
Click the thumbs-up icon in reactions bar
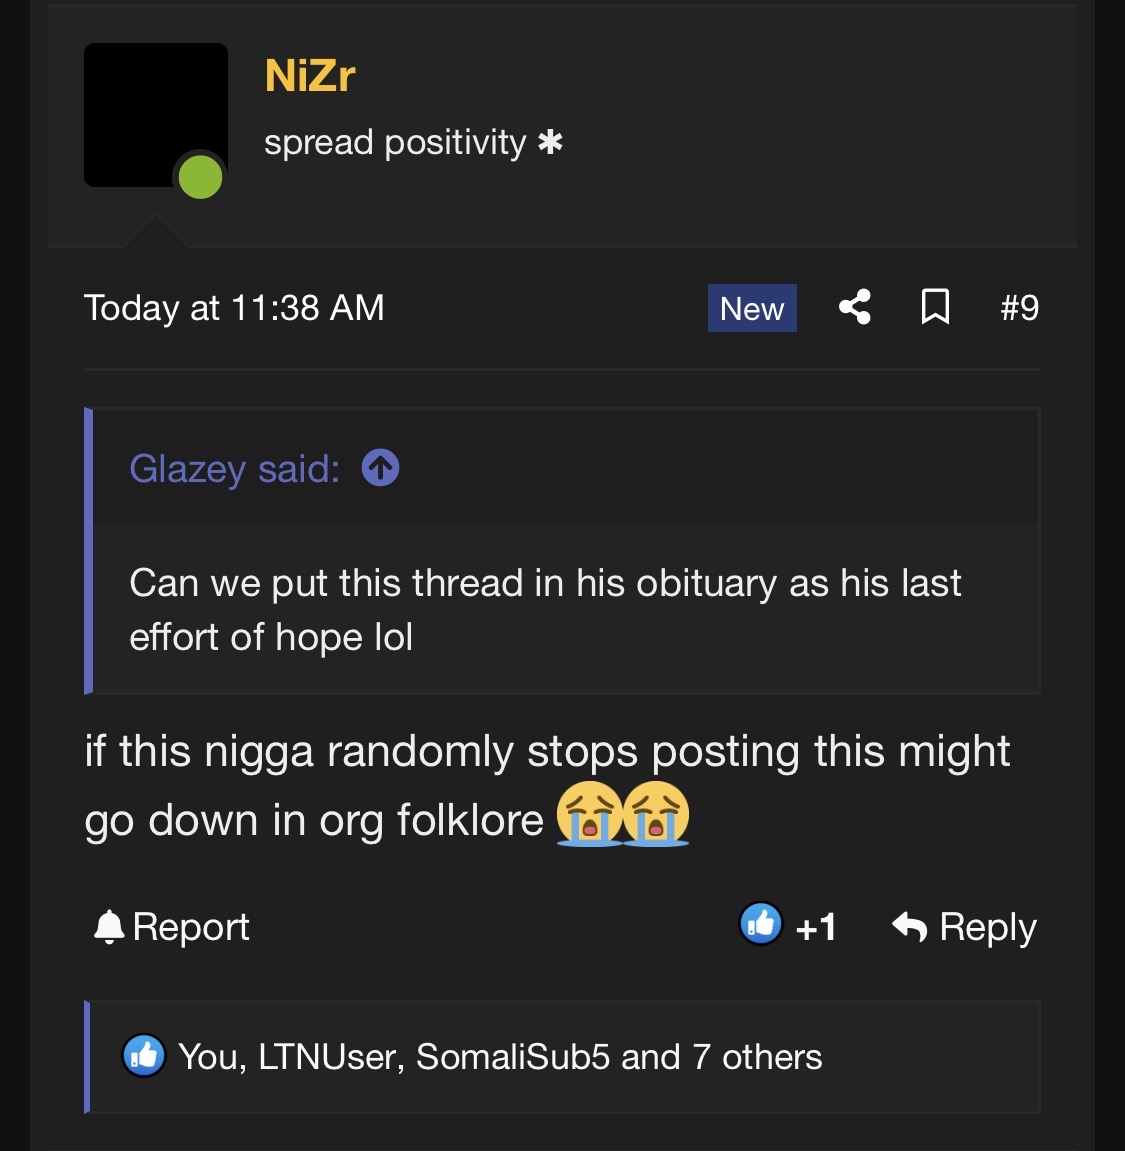pyautogui.click(x=143, y=1056)
